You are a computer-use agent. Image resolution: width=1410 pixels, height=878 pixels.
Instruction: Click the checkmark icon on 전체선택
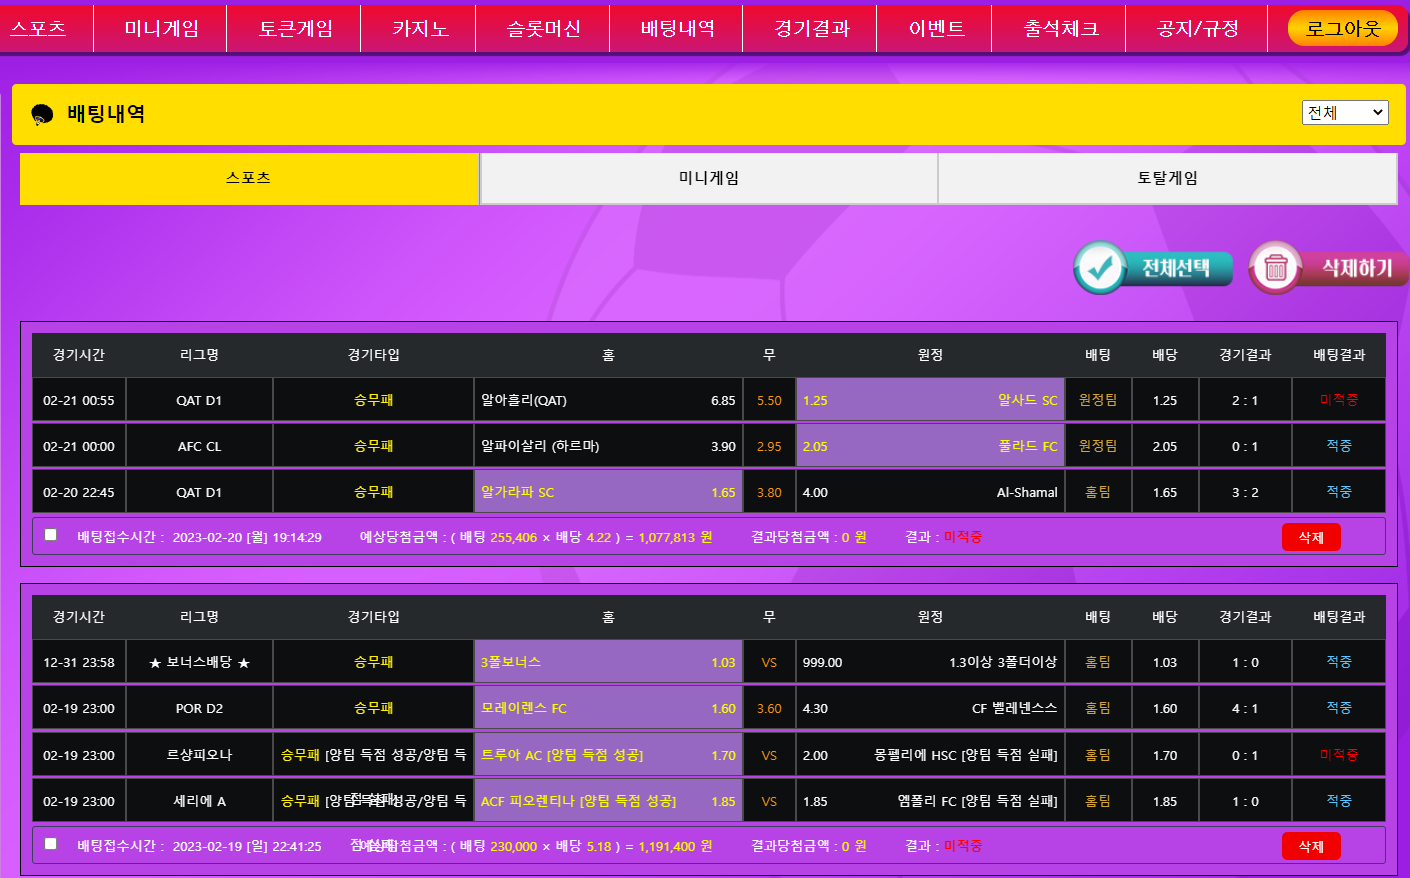coord(1100,267)
